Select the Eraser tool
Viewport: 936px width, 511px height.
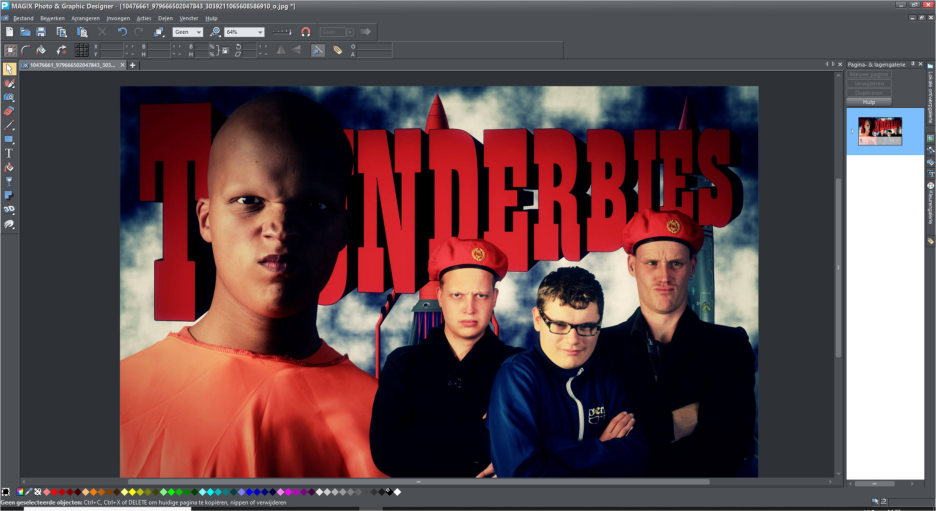tap(9, 111)
